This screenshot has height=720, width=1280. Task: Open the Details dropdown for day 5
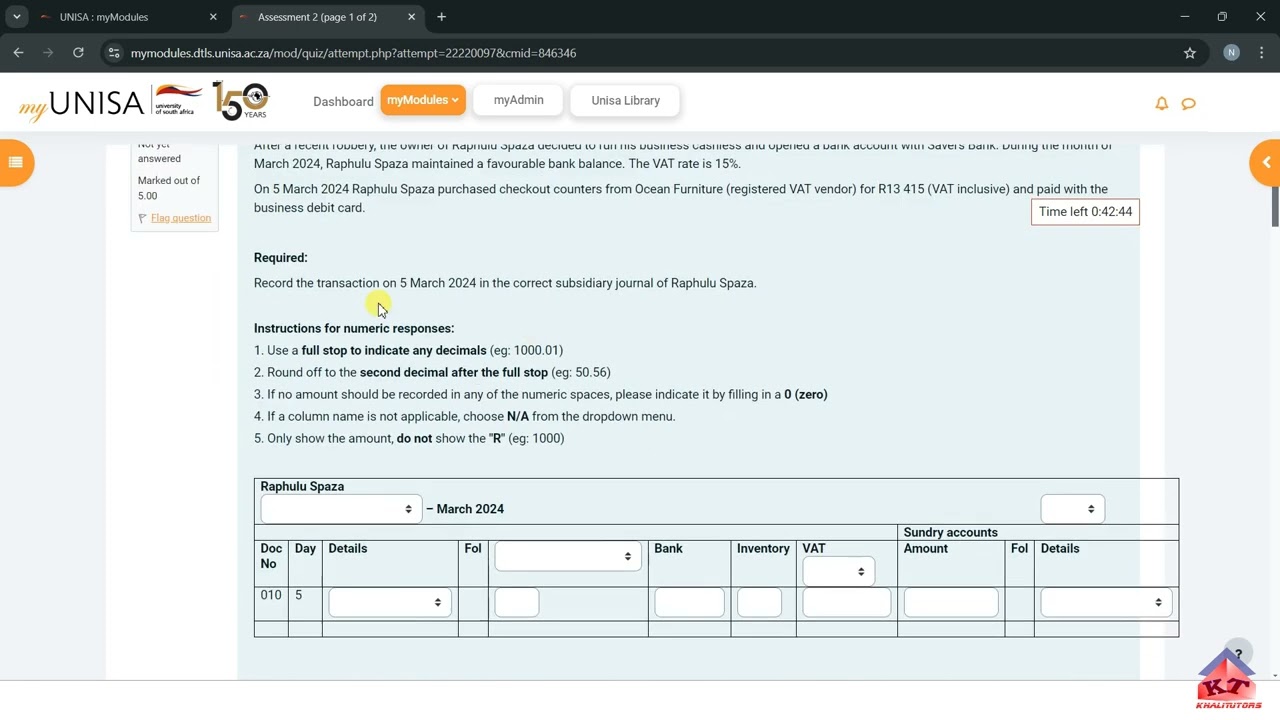pyautogui.click(x=389, y=602)
